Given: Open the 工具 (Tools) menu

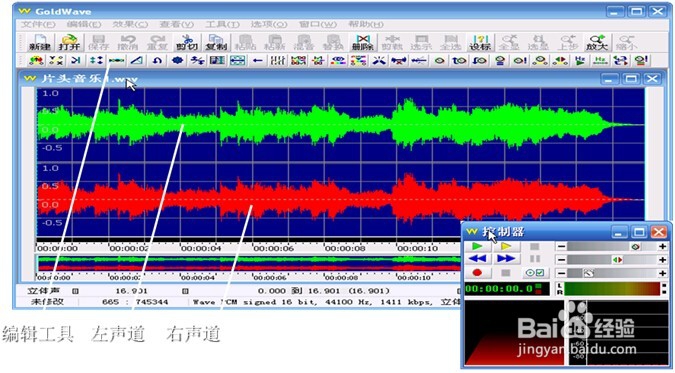Looking at the screenshot, I should point(222,24).
